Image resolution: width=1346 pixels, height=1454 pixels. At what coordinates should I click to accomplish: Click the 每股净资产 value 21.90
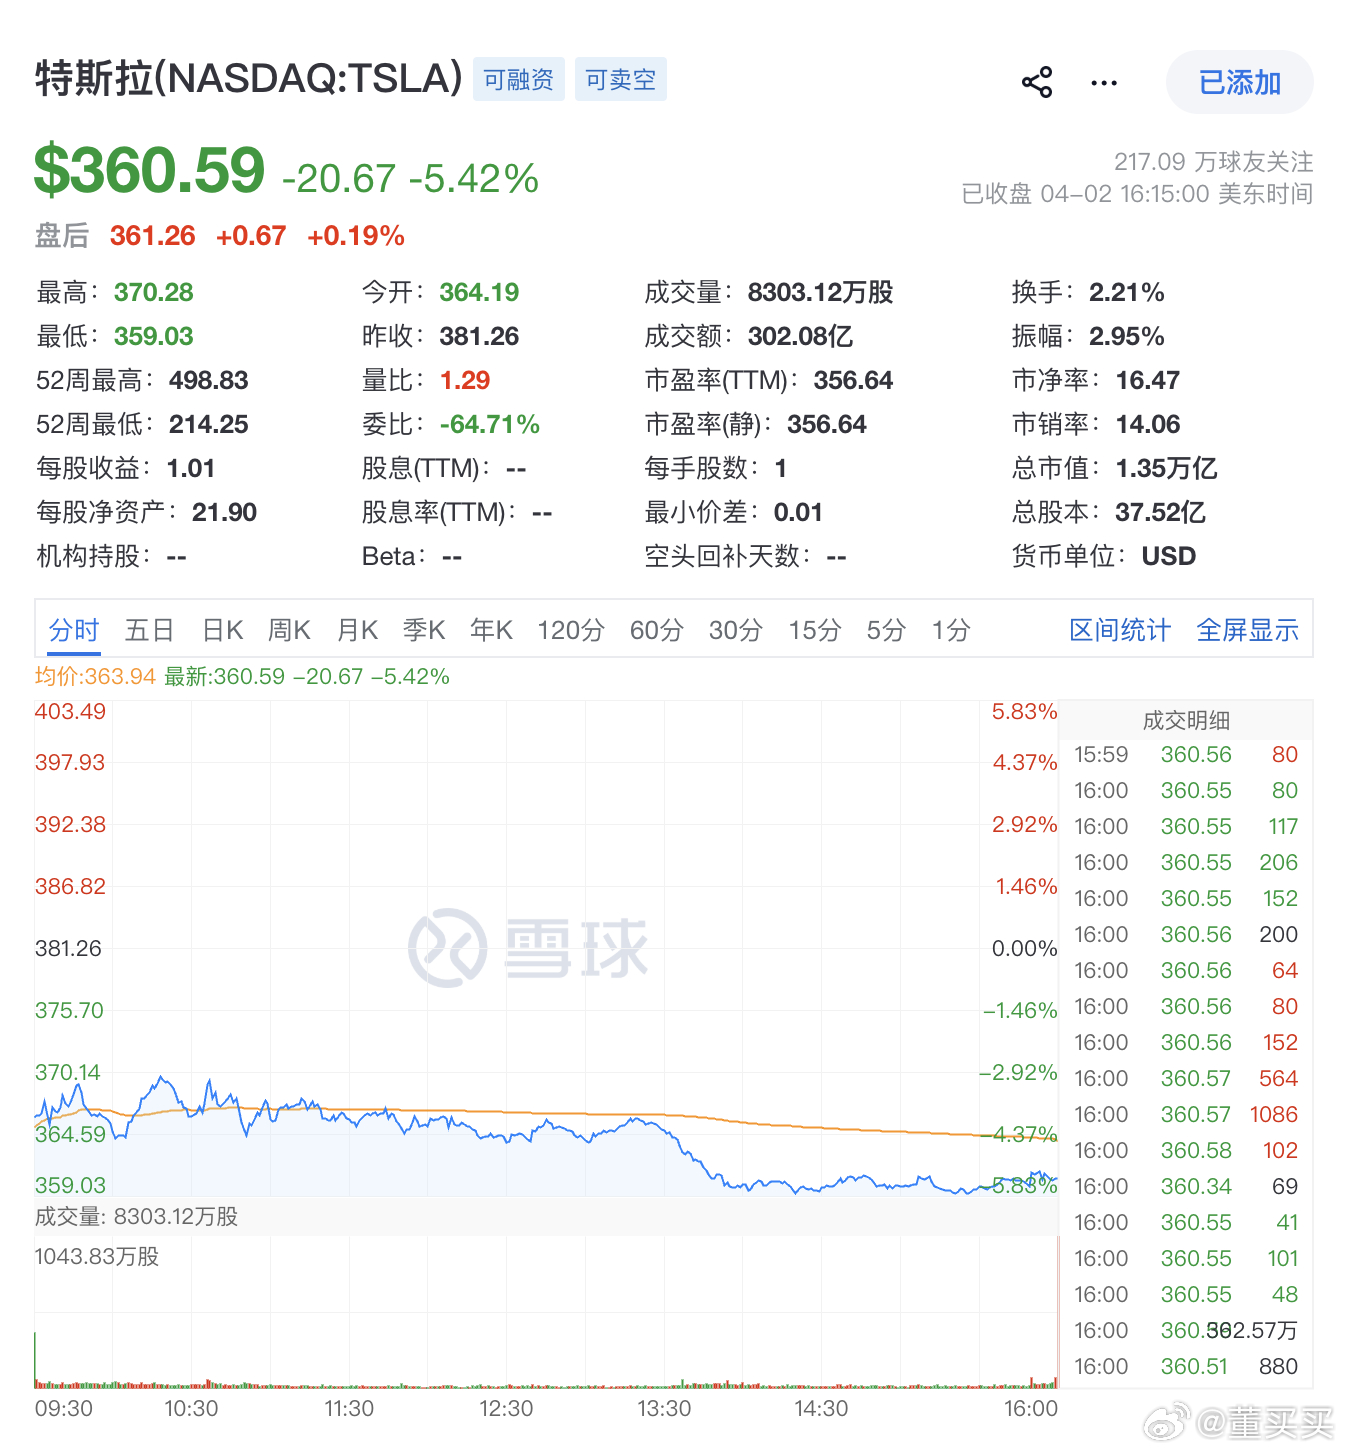224,512
